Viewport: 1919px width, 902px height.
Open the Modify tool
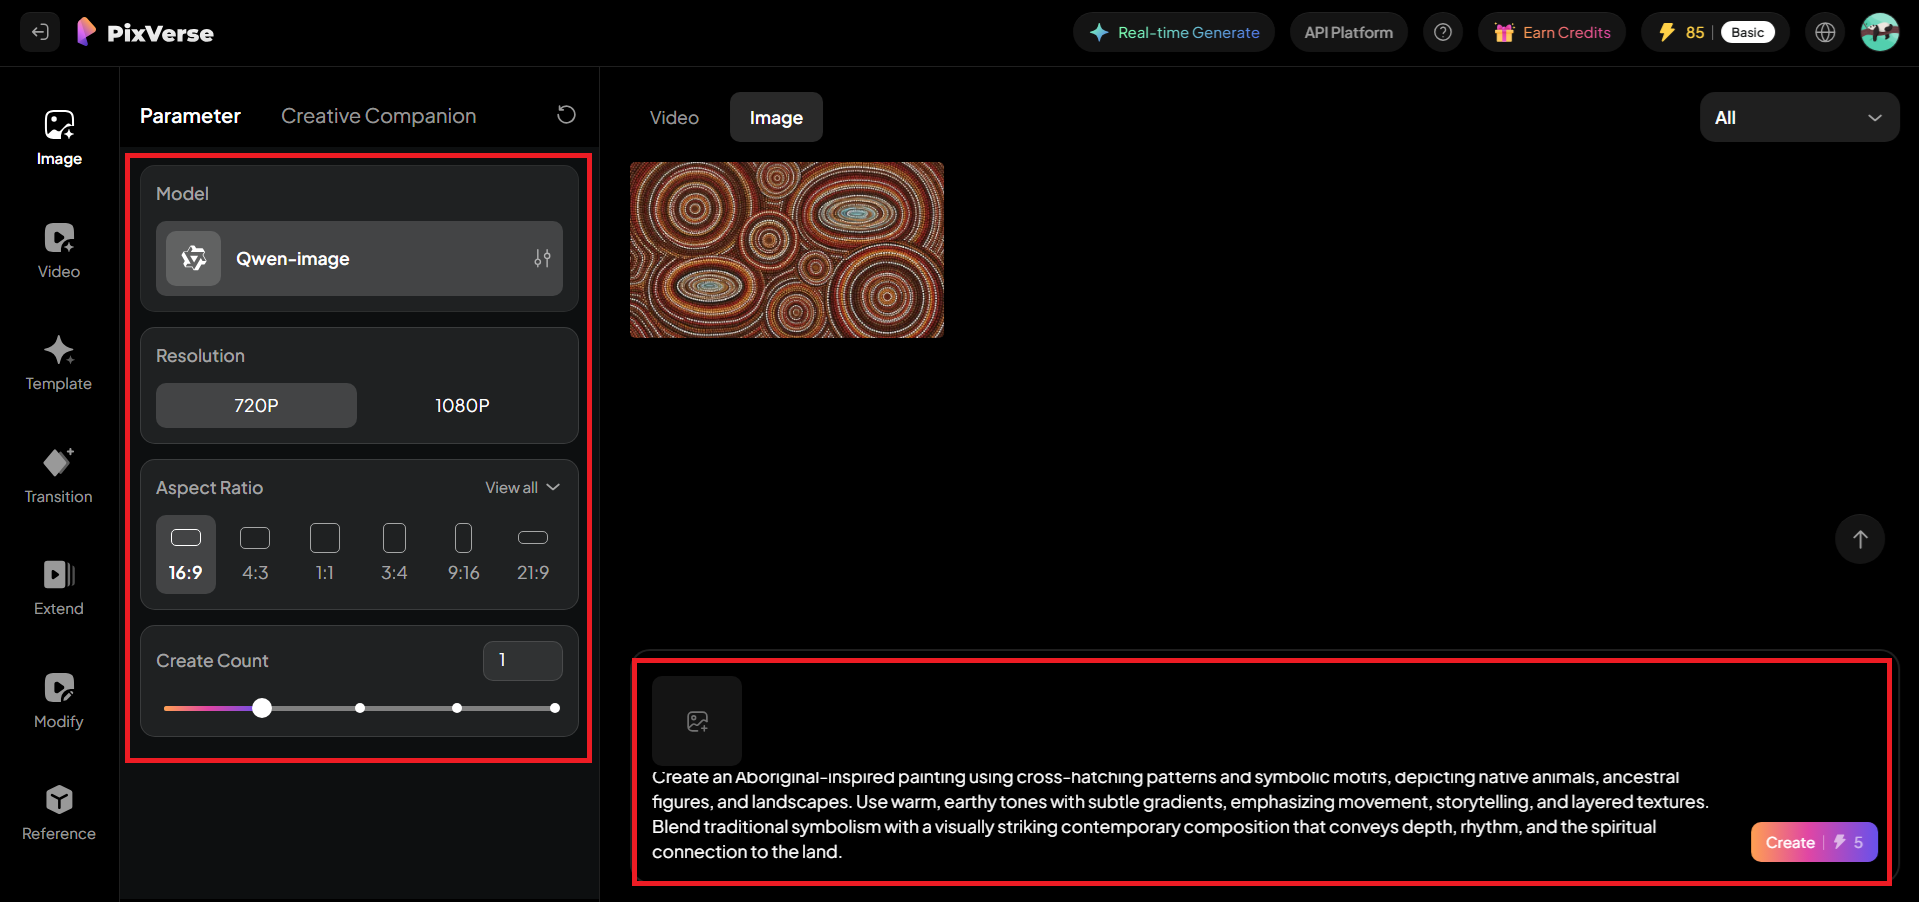[58, 700]
